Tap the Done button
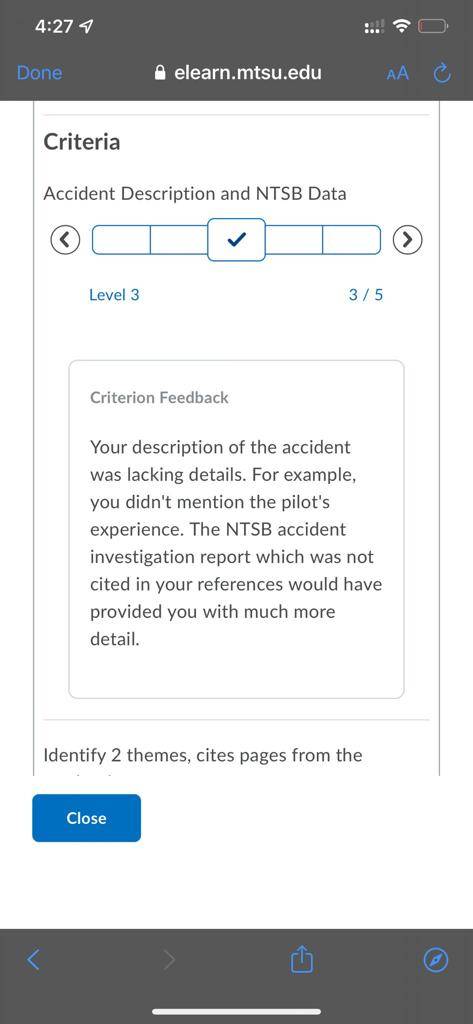This screenshot has height=1024, width=473. point(39,72)
